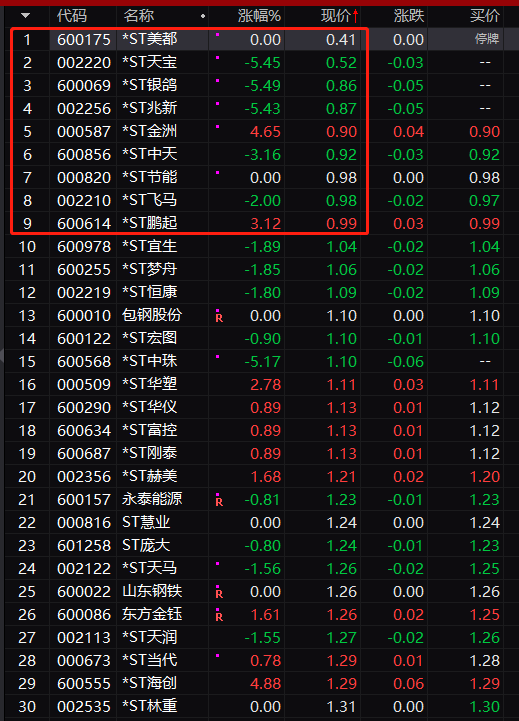Click row number 13

pyautogui.click(x=27, y=315)
